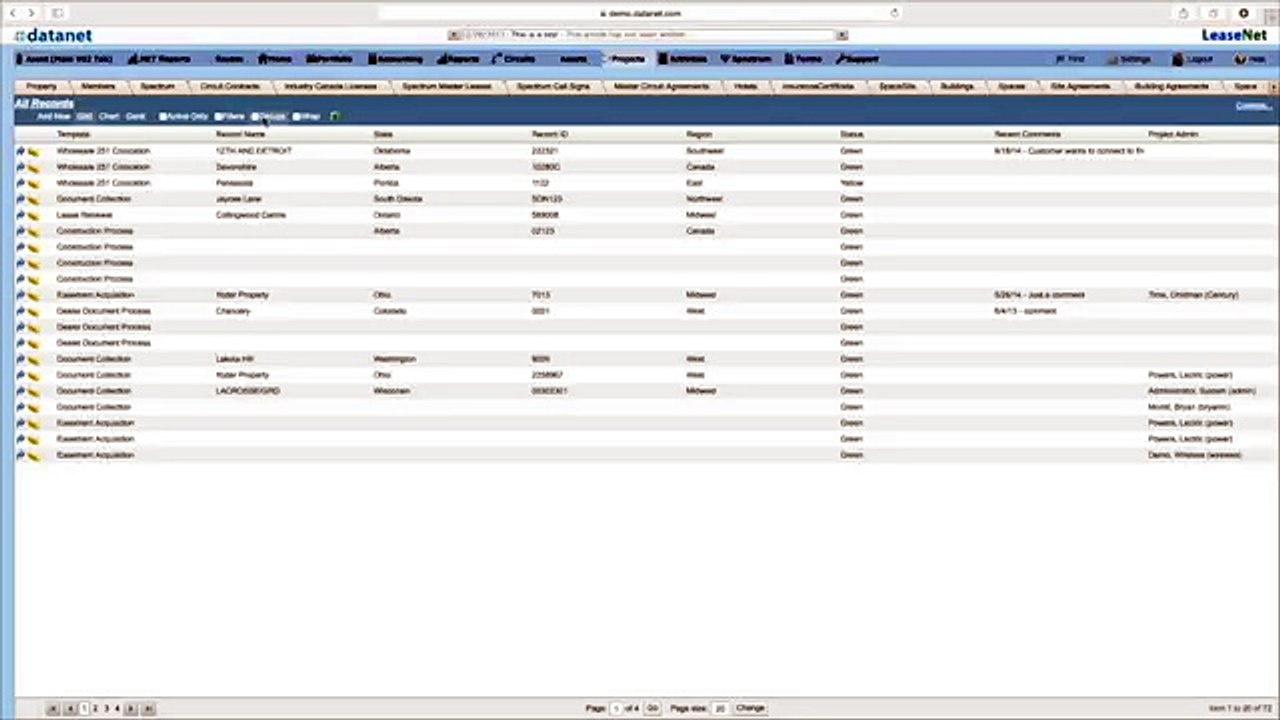The width and height of the screenshot is (1280, 720).
Task: Click the yellow icon in the LACROSSEGRID row
Action: point(33,391)
